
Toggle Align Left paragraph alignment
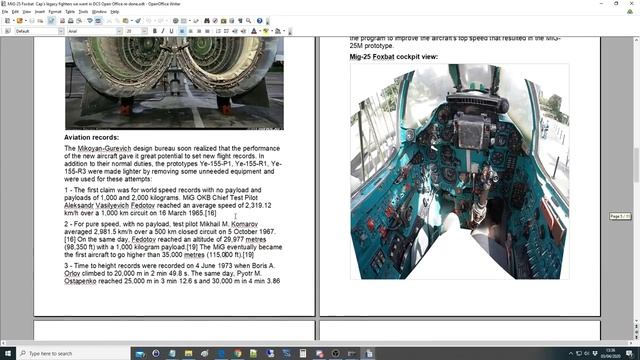pos(182,31)
